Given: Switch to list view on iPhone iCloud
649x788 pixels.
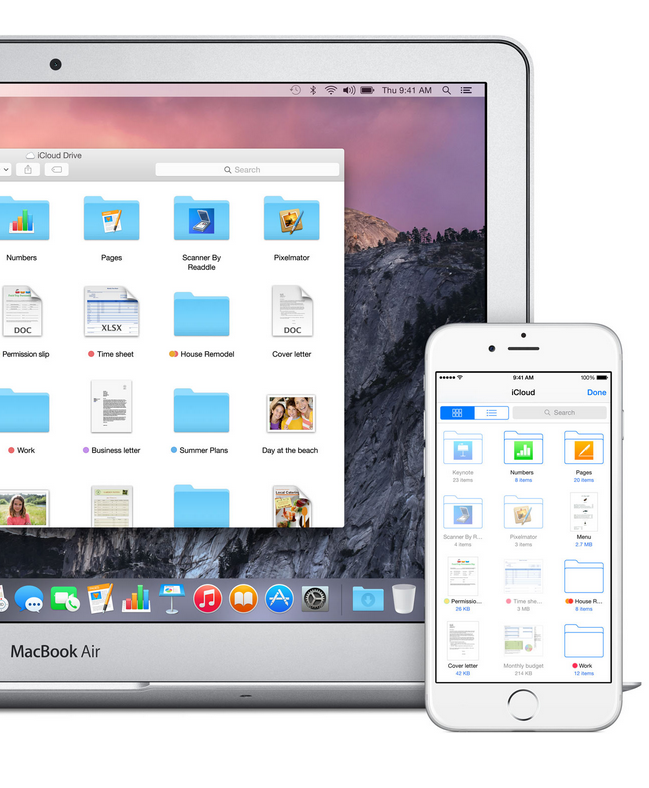Looking at the screenshot, I should (x=491, y=413).
